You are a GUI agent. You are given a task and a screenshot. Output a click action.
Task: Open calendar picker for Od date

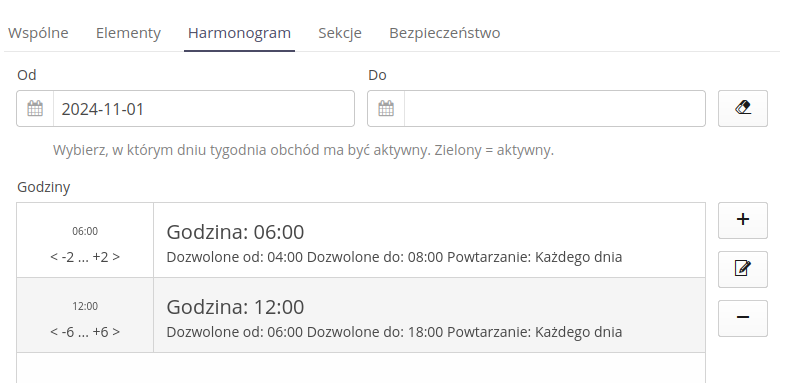(35, 108)
